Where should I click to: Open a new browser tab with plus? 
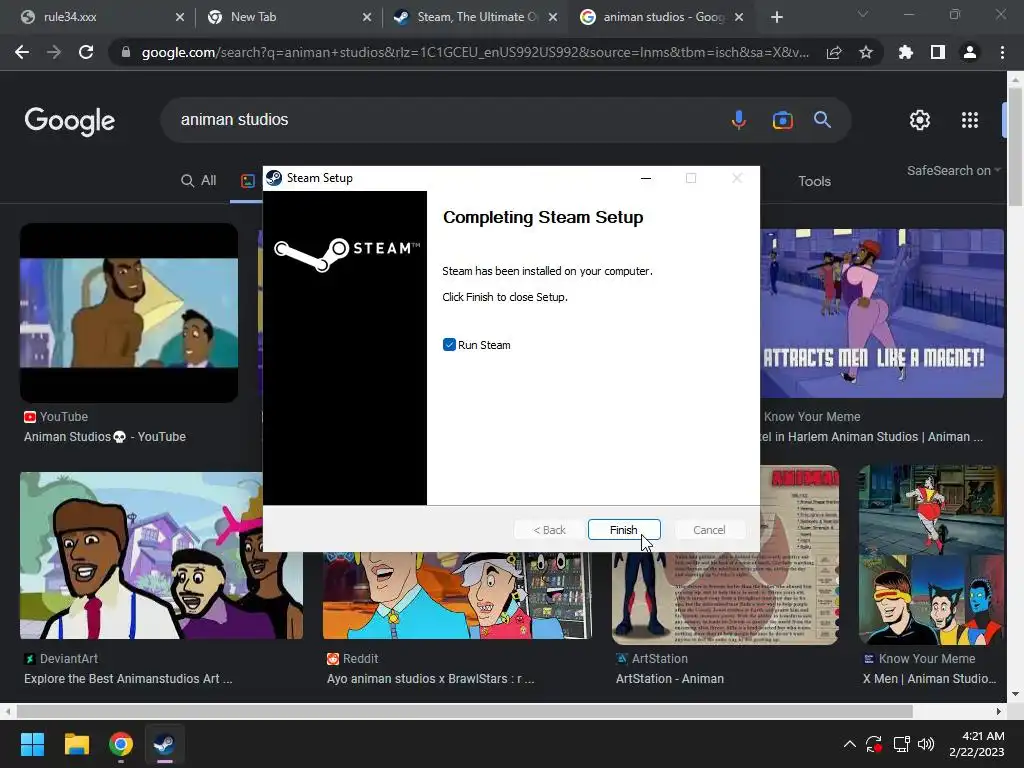pyautogui.click(x=776, y=17)
